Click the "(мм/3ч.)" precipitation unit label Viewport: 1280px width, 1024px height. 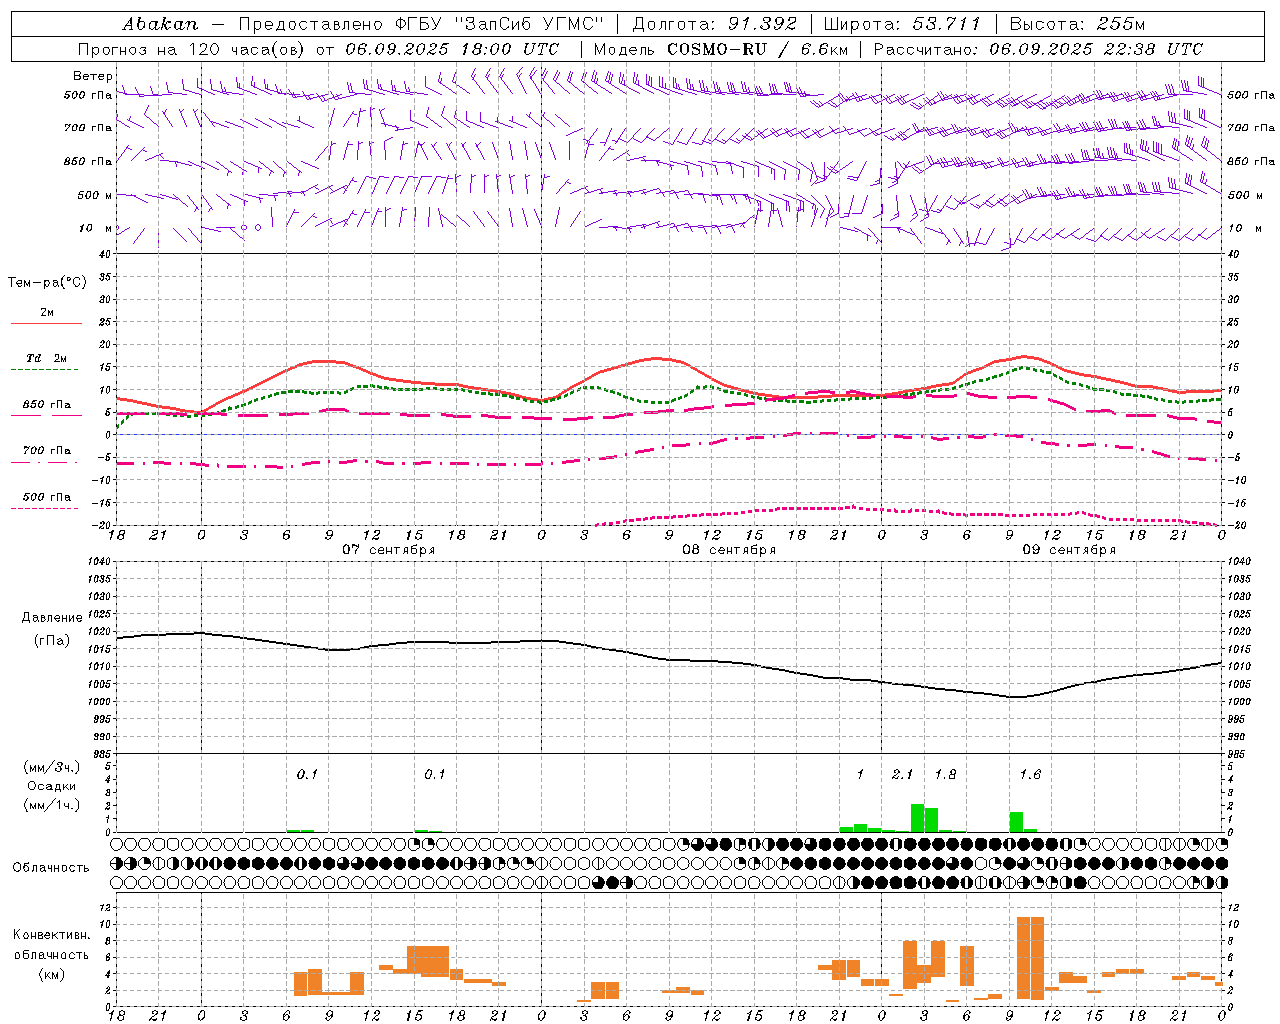tap(51, 767)
